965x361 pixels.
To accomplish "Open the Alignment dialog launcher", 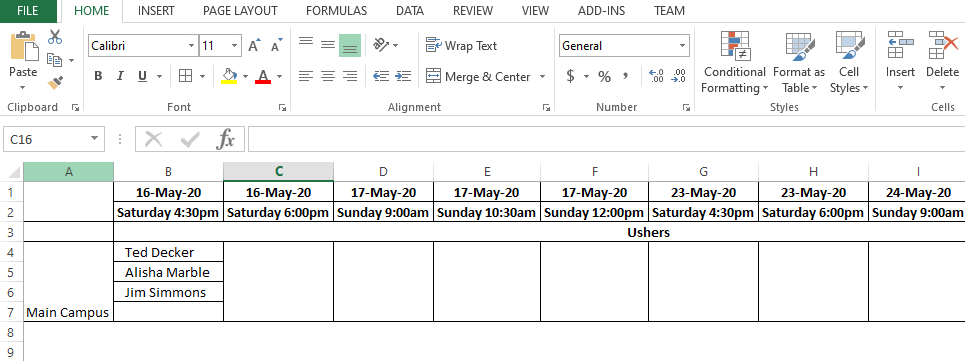I will point(546,108).
